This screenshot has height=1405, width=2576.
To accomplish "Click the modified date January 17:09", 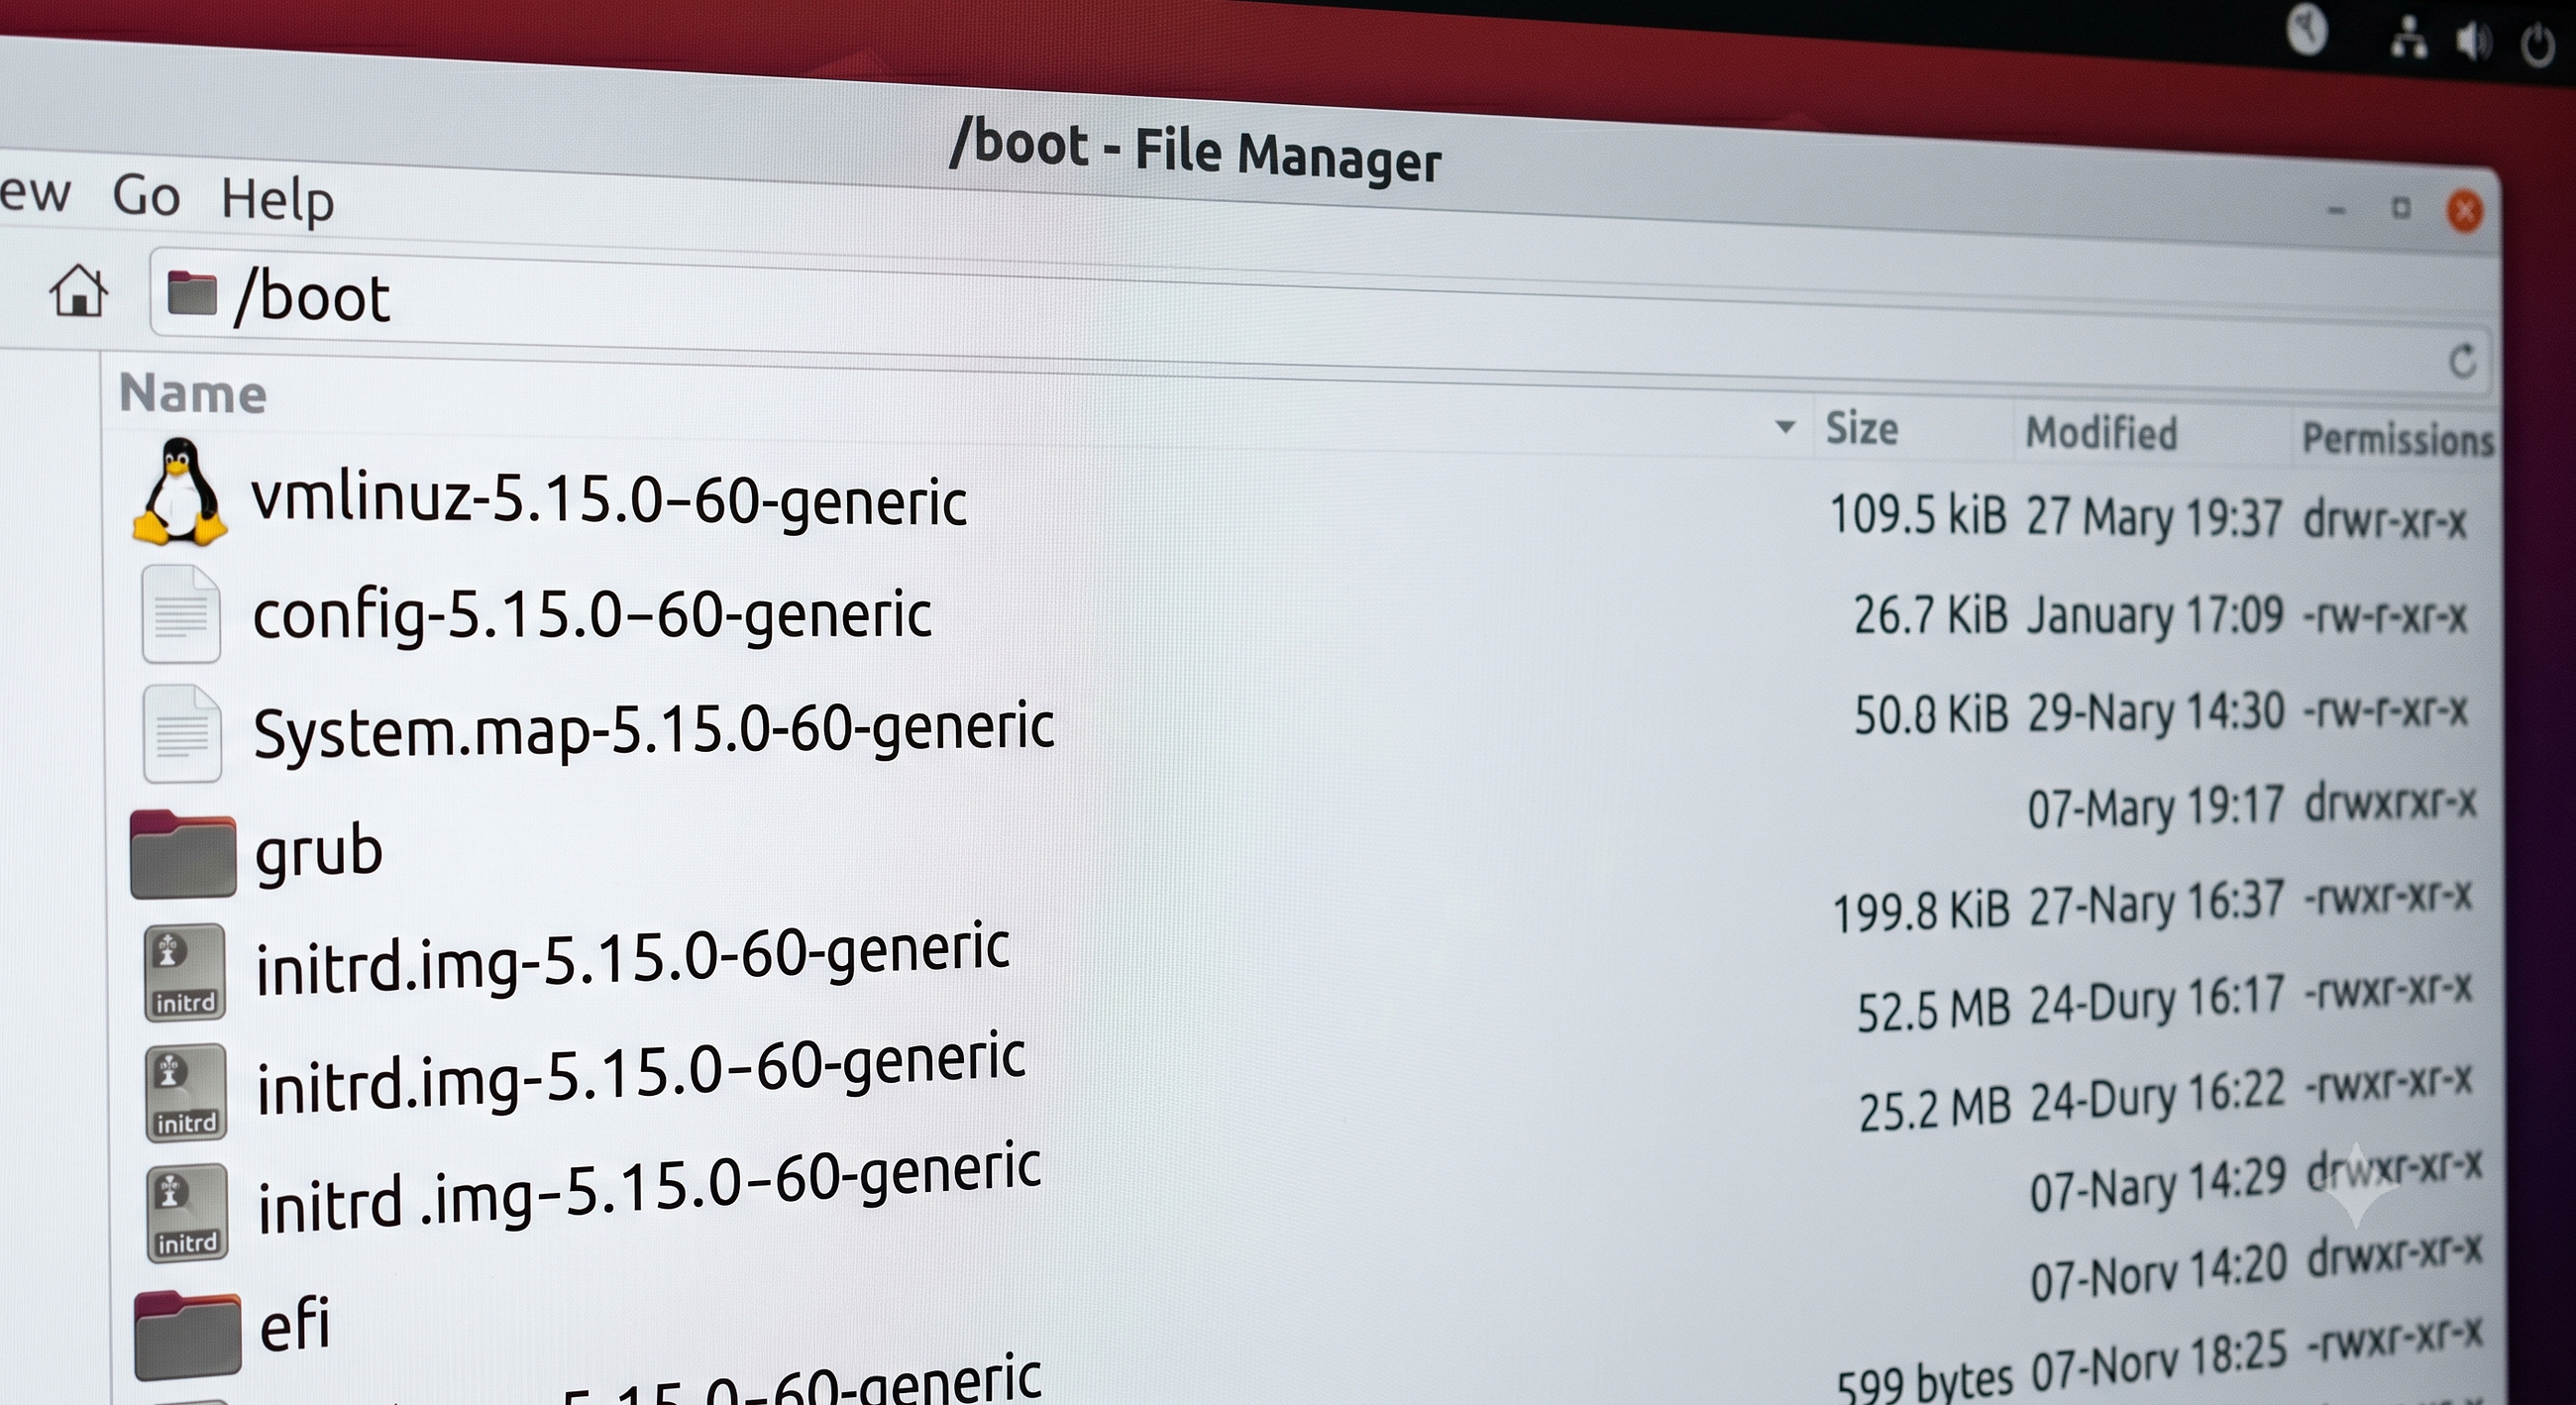I will coord(2155,616).
